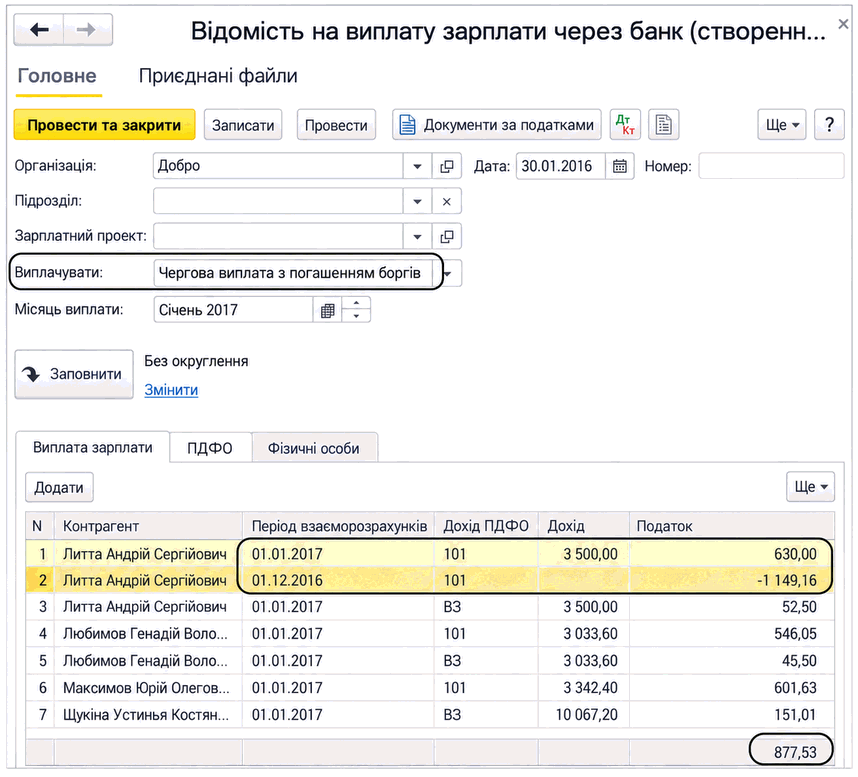Screen dimensions: 858x777
Task: Click into the Номер field
Action: click(771, 166)
